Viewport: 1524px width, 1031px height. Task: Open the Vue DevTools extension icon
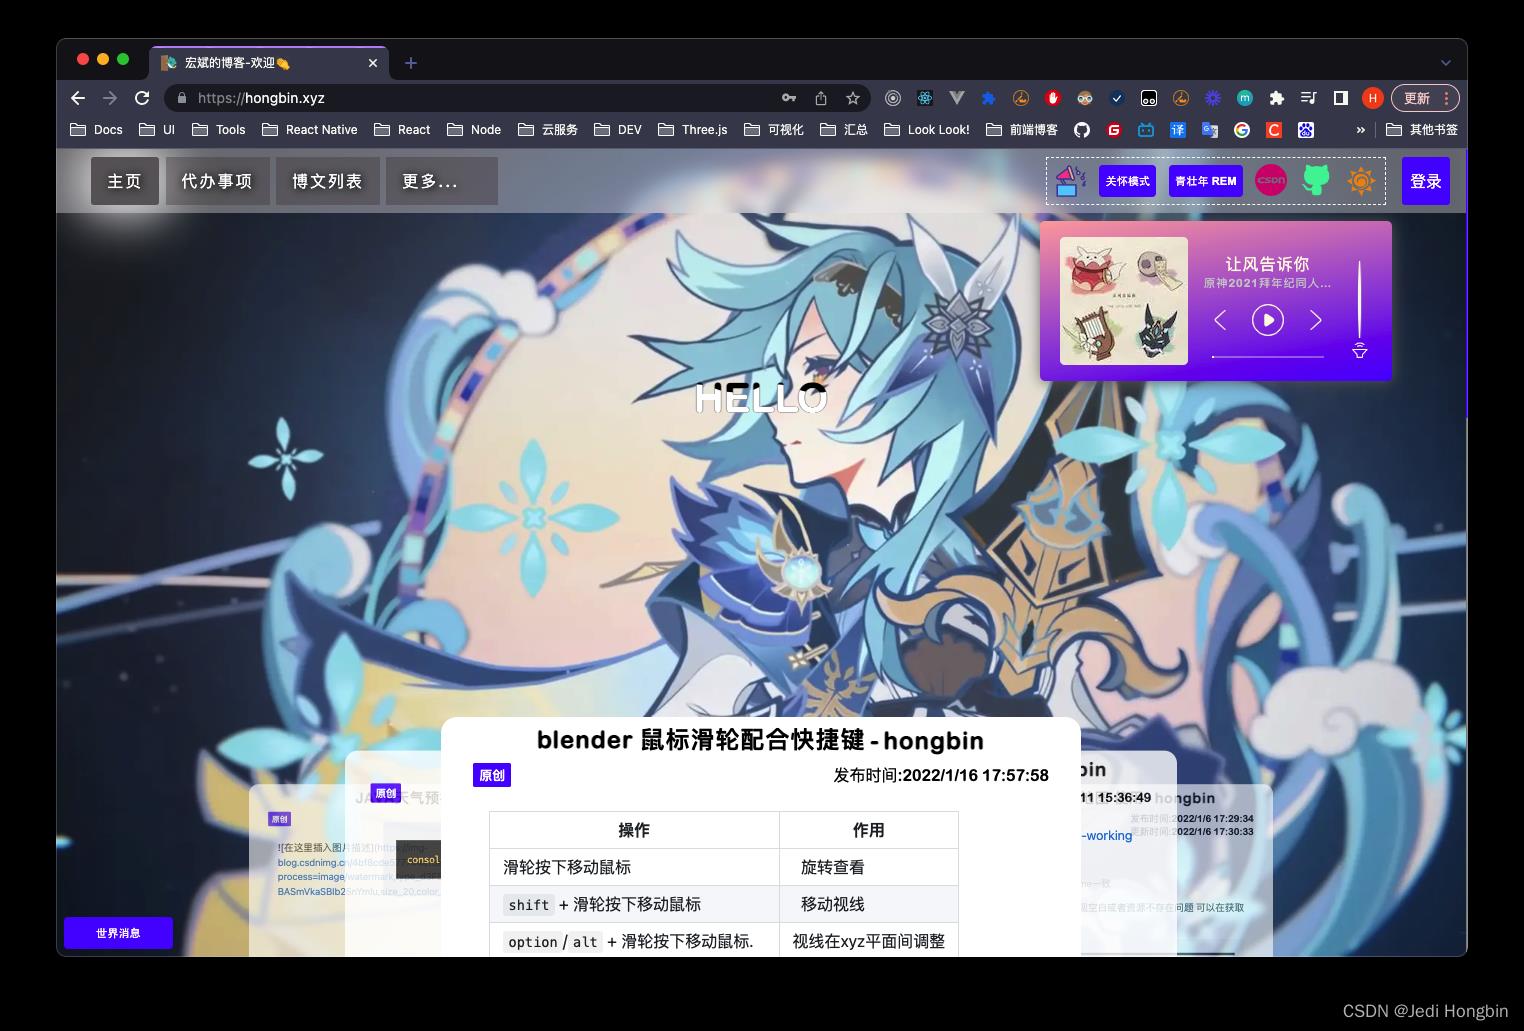[957, 98]
